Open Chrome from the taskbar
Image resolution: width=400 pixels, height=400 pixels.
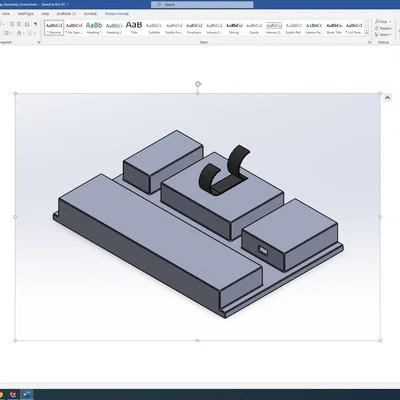pos(1,395)
